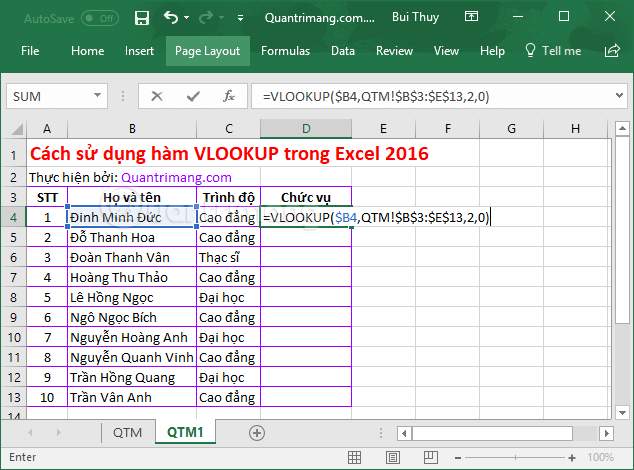The width and height of the screenshot is (634, 470).
Task: Switch to Page Layout view icon
Action: coord(393,457)
